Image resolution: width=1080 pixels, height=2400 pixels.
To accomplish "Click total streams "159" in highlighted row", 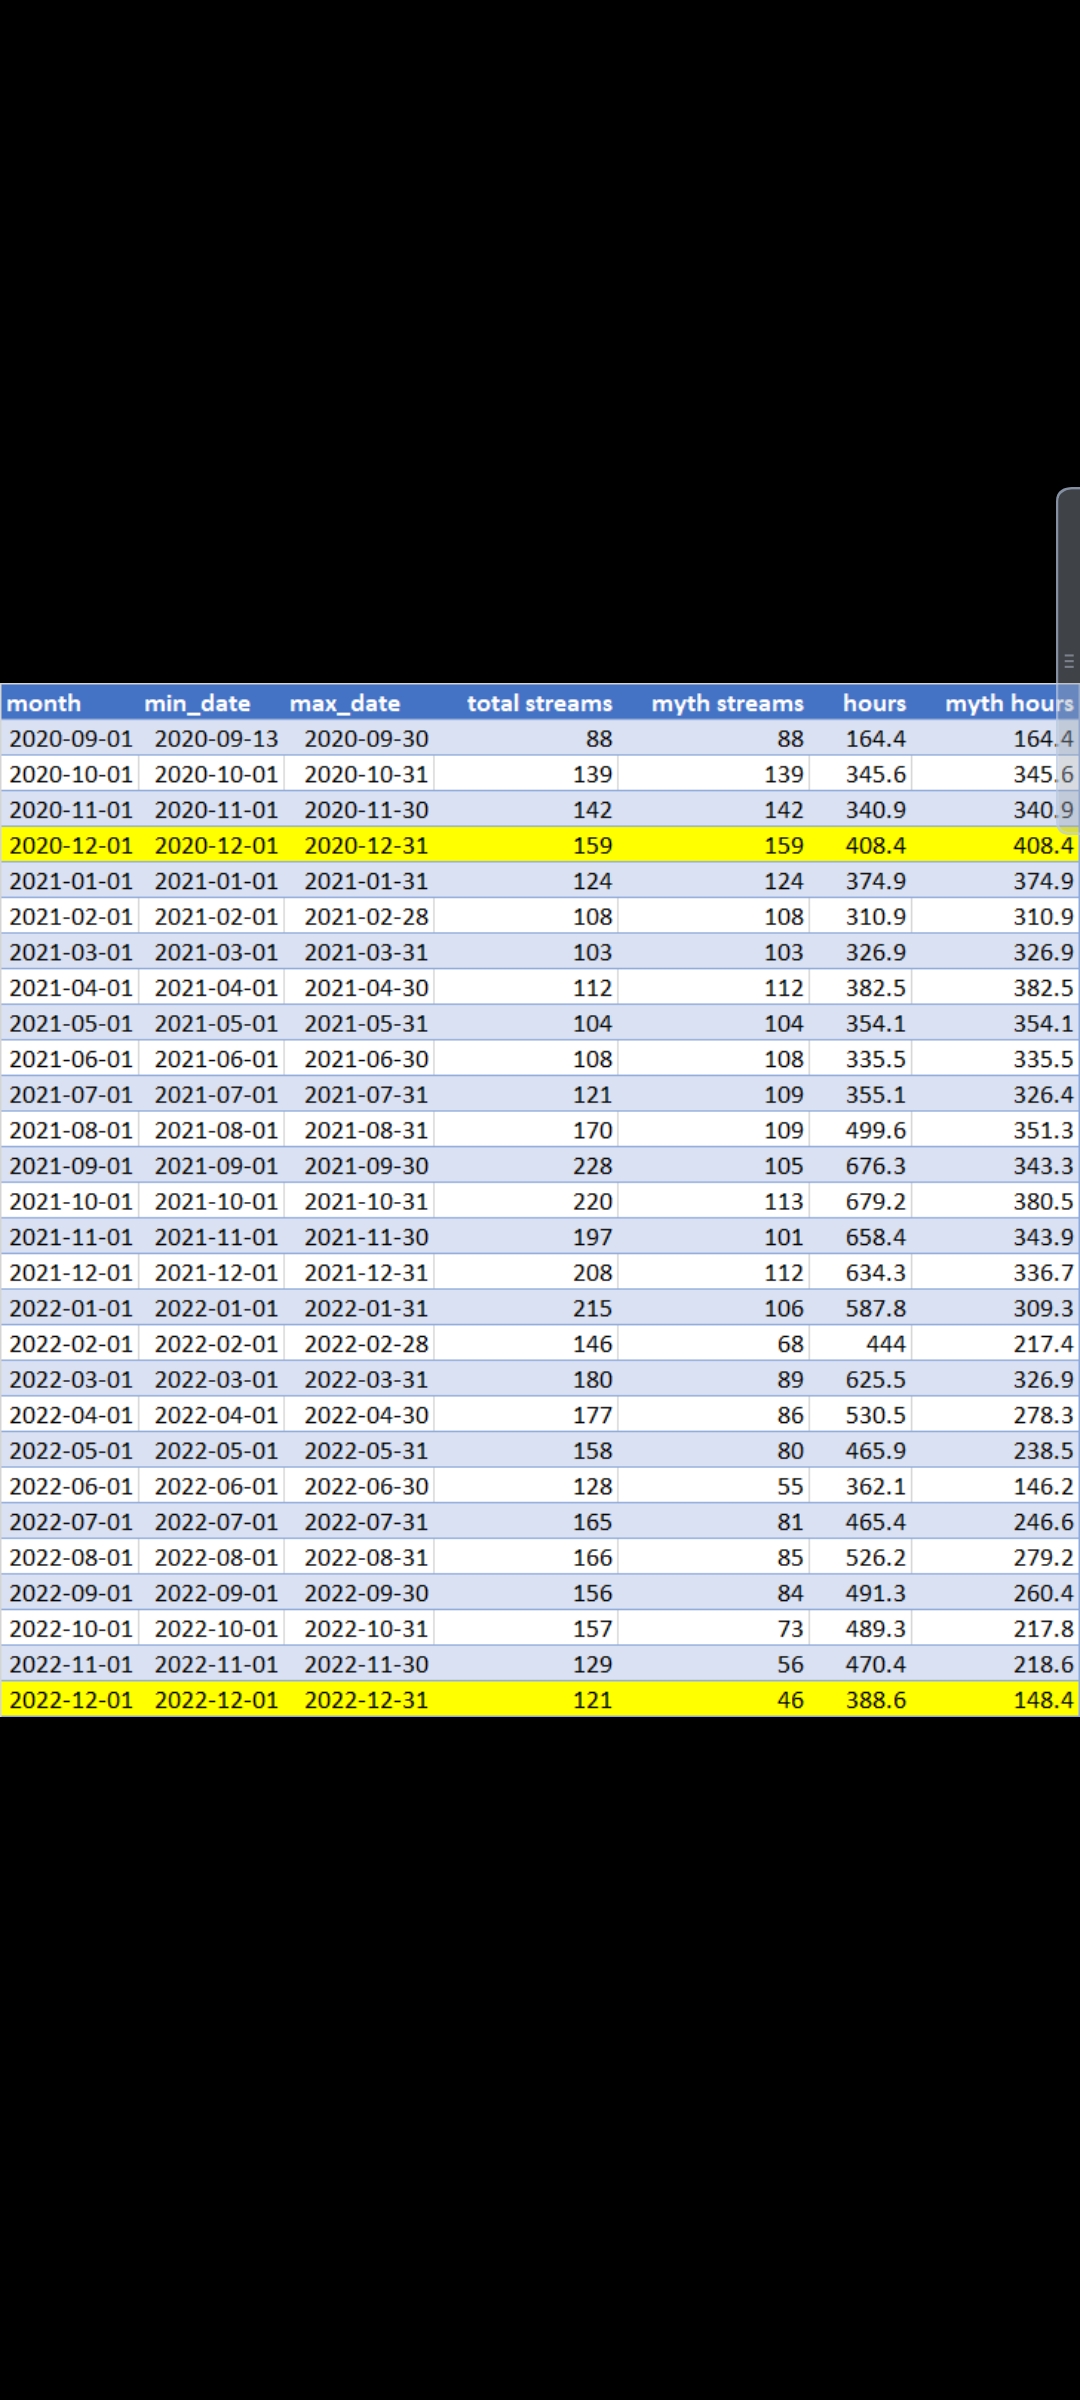I will click(593, 845).
